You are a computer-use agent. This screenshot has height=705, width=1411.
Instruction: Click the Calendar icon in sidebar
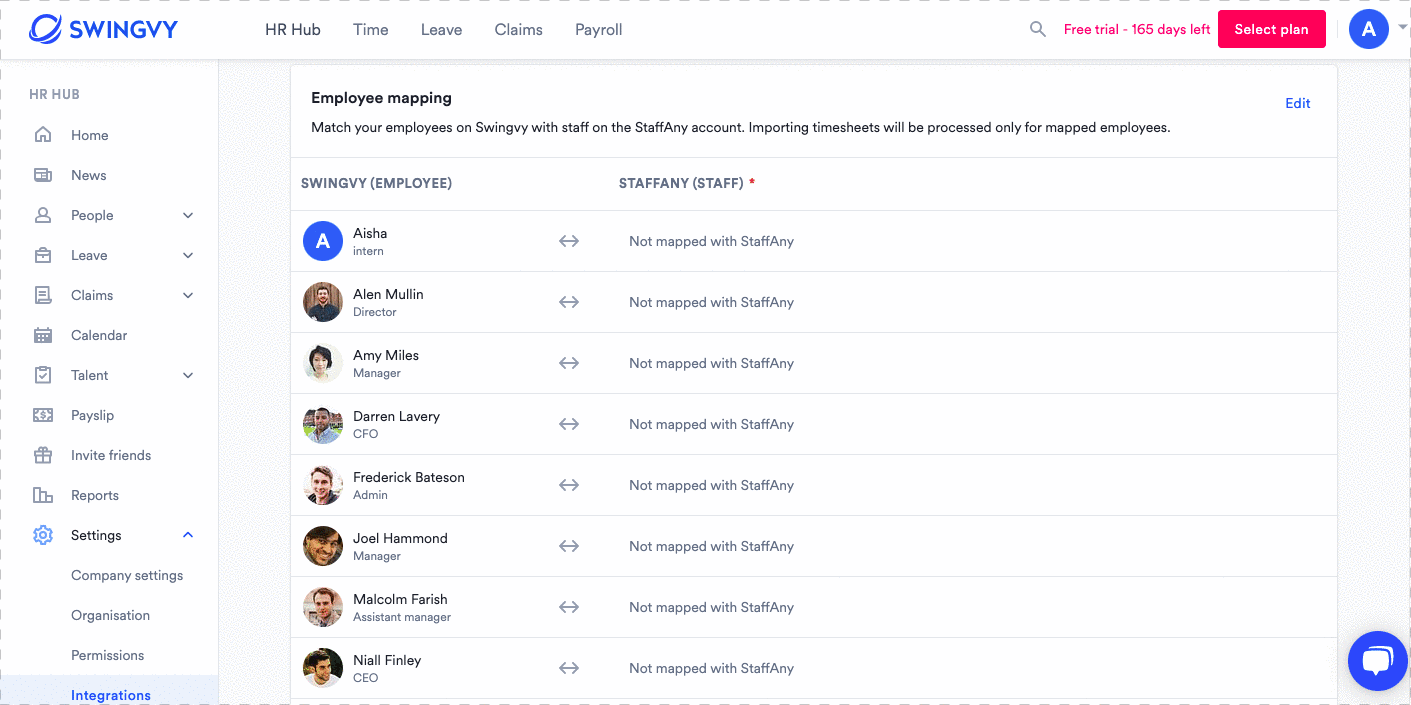pos(43,335)
